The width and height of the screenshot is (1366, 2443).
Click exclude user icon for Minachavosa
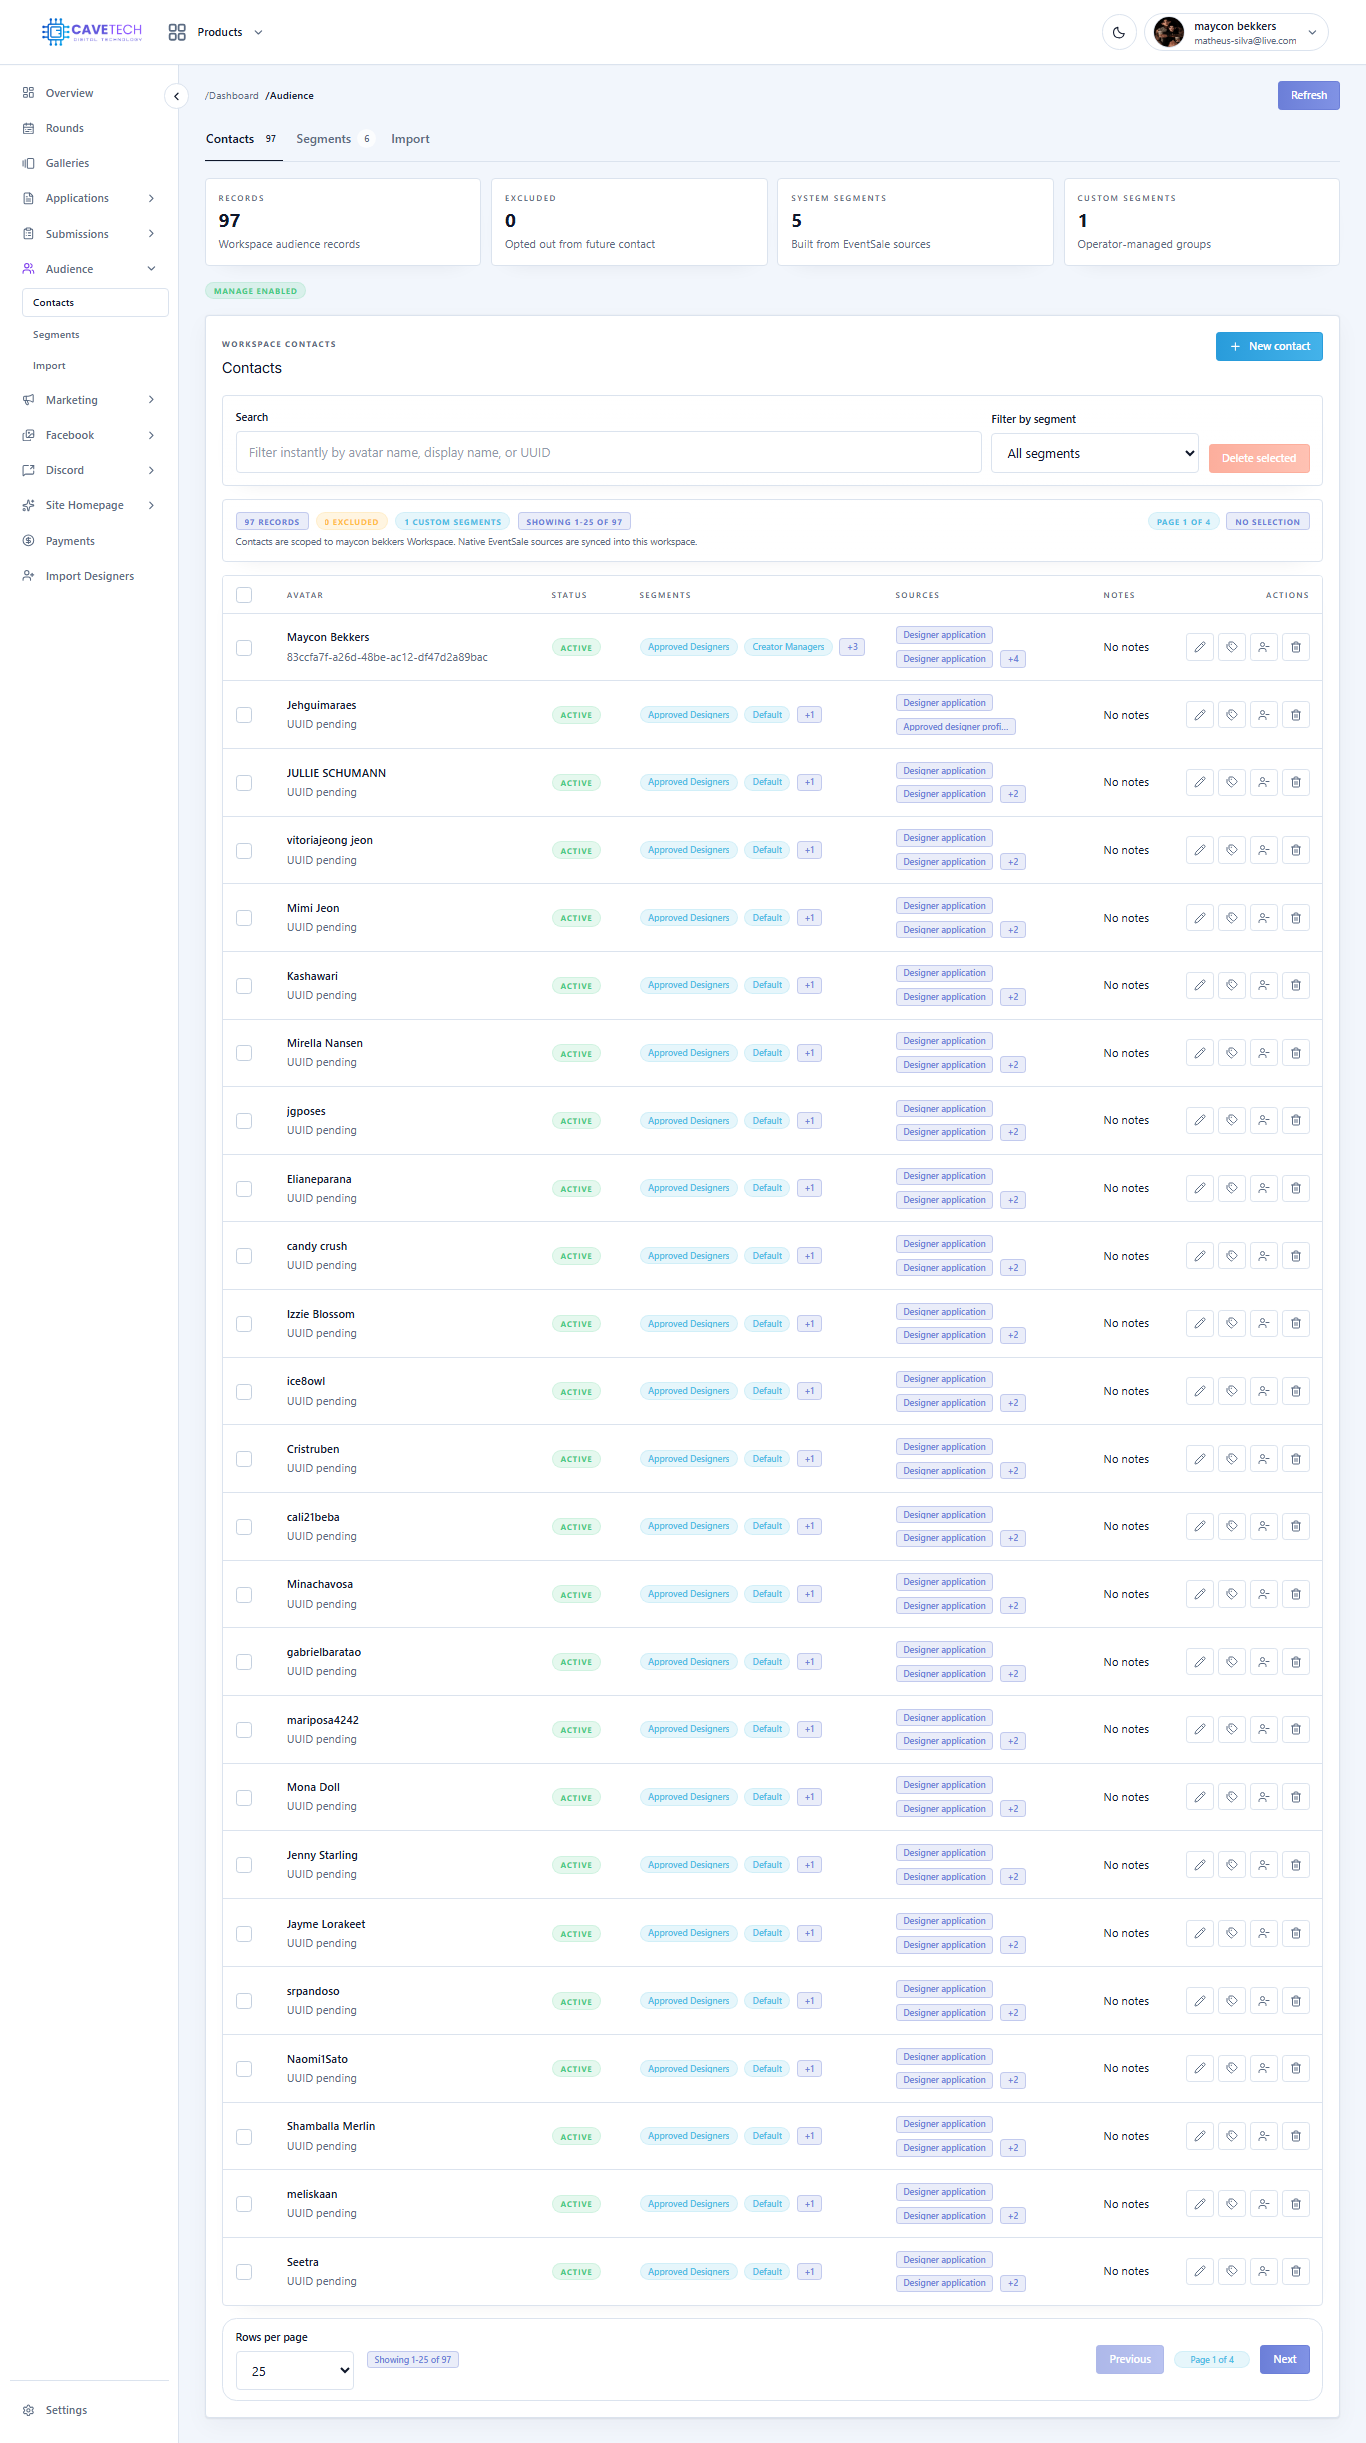tap(1264, 1594)
